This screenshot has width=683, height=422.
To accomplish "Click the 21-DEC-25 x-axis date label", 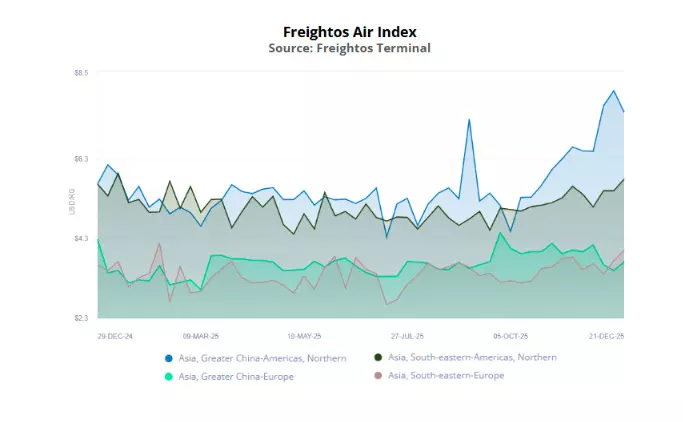I will (606, 336).
